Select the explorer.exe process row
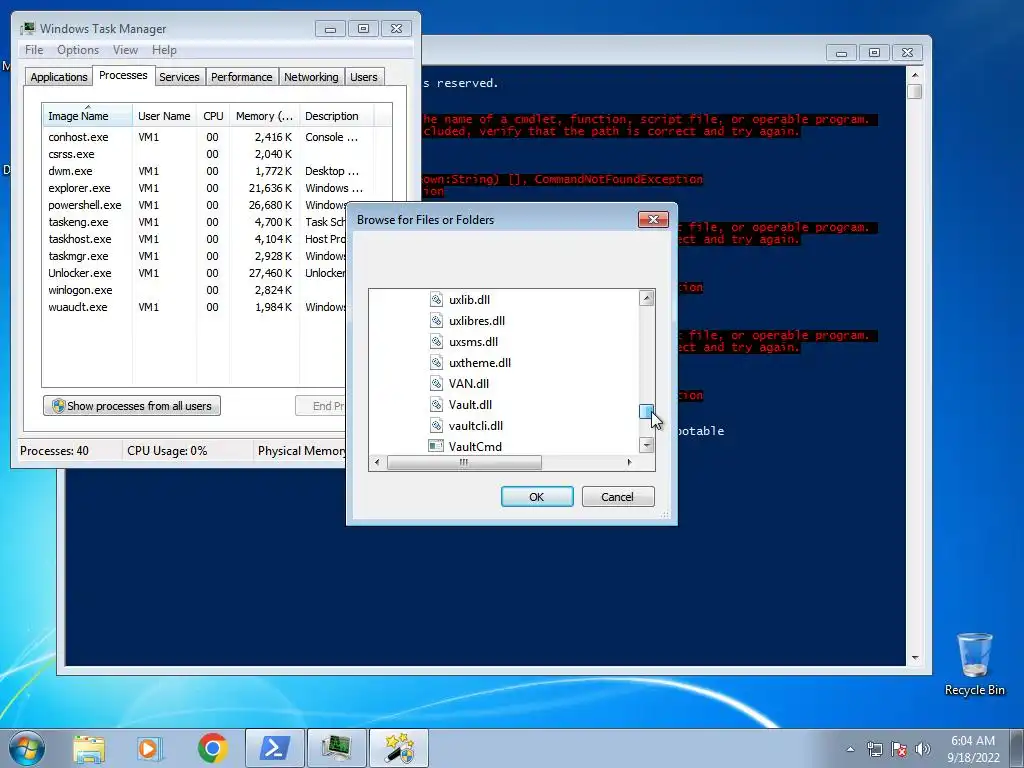Viewport: 1024px width, 768px height. tap(217, 188)
